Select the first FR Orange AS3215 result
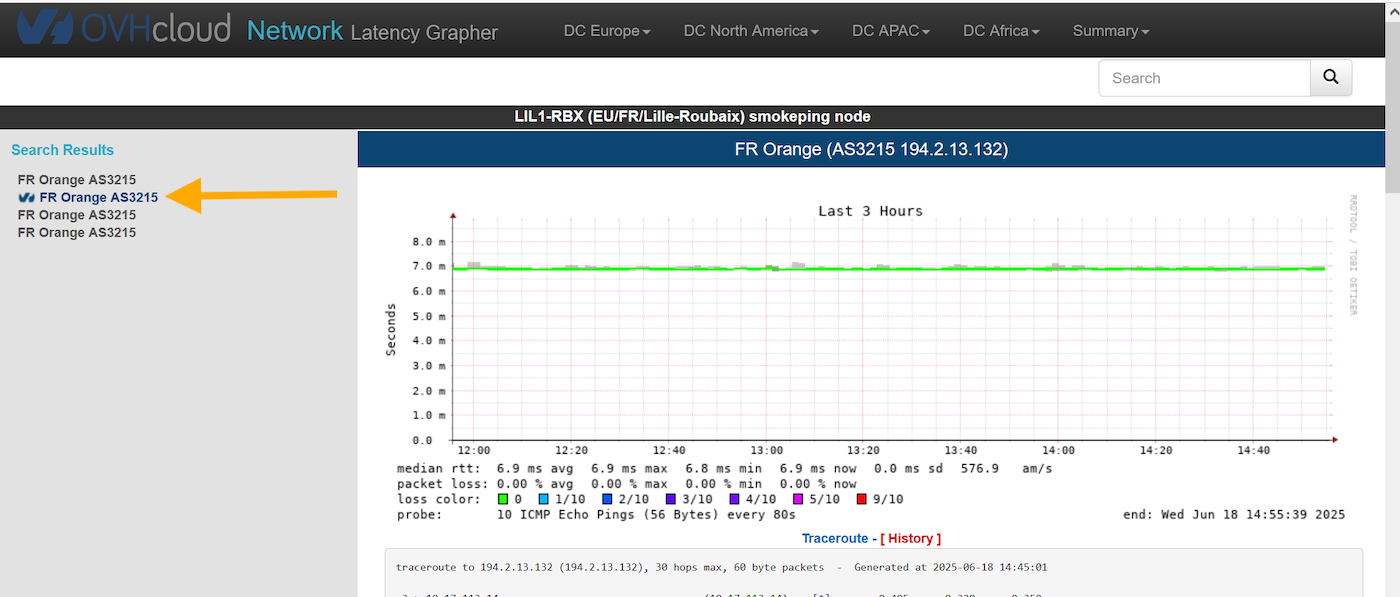This screenshot has height=597, width=1400. tap(77, 180)
